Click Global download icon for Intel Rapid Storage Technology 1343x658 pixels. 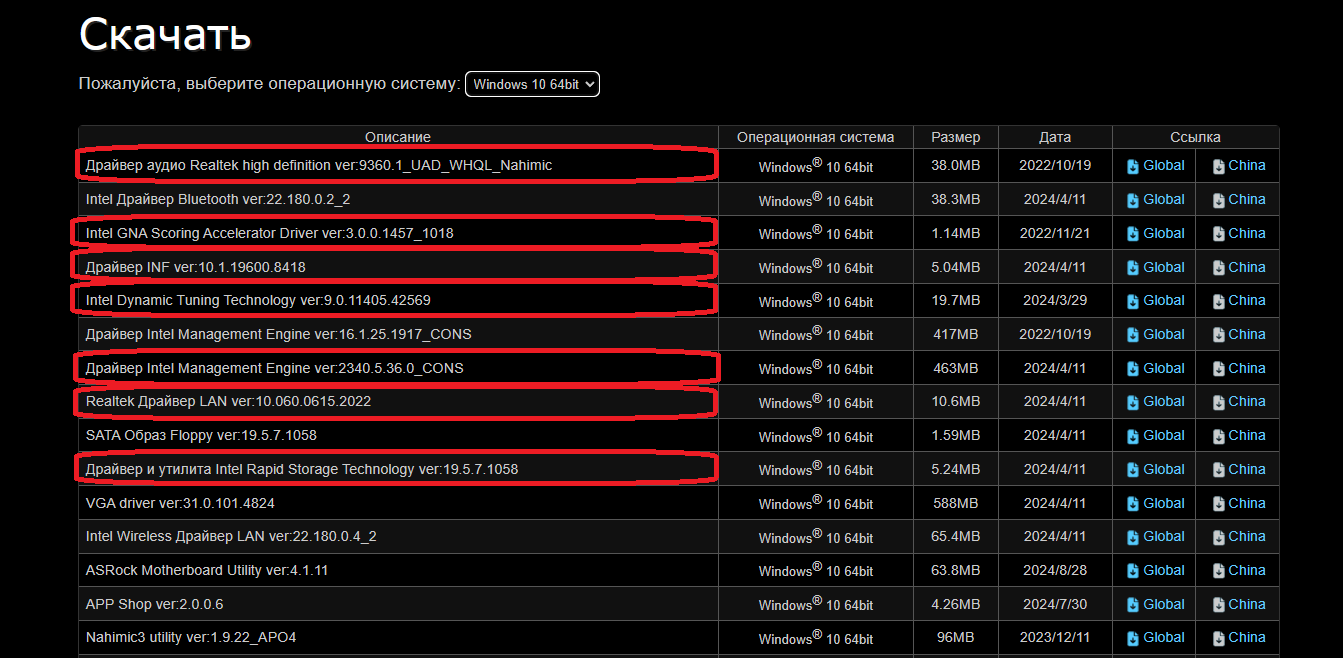[1133, 470]
